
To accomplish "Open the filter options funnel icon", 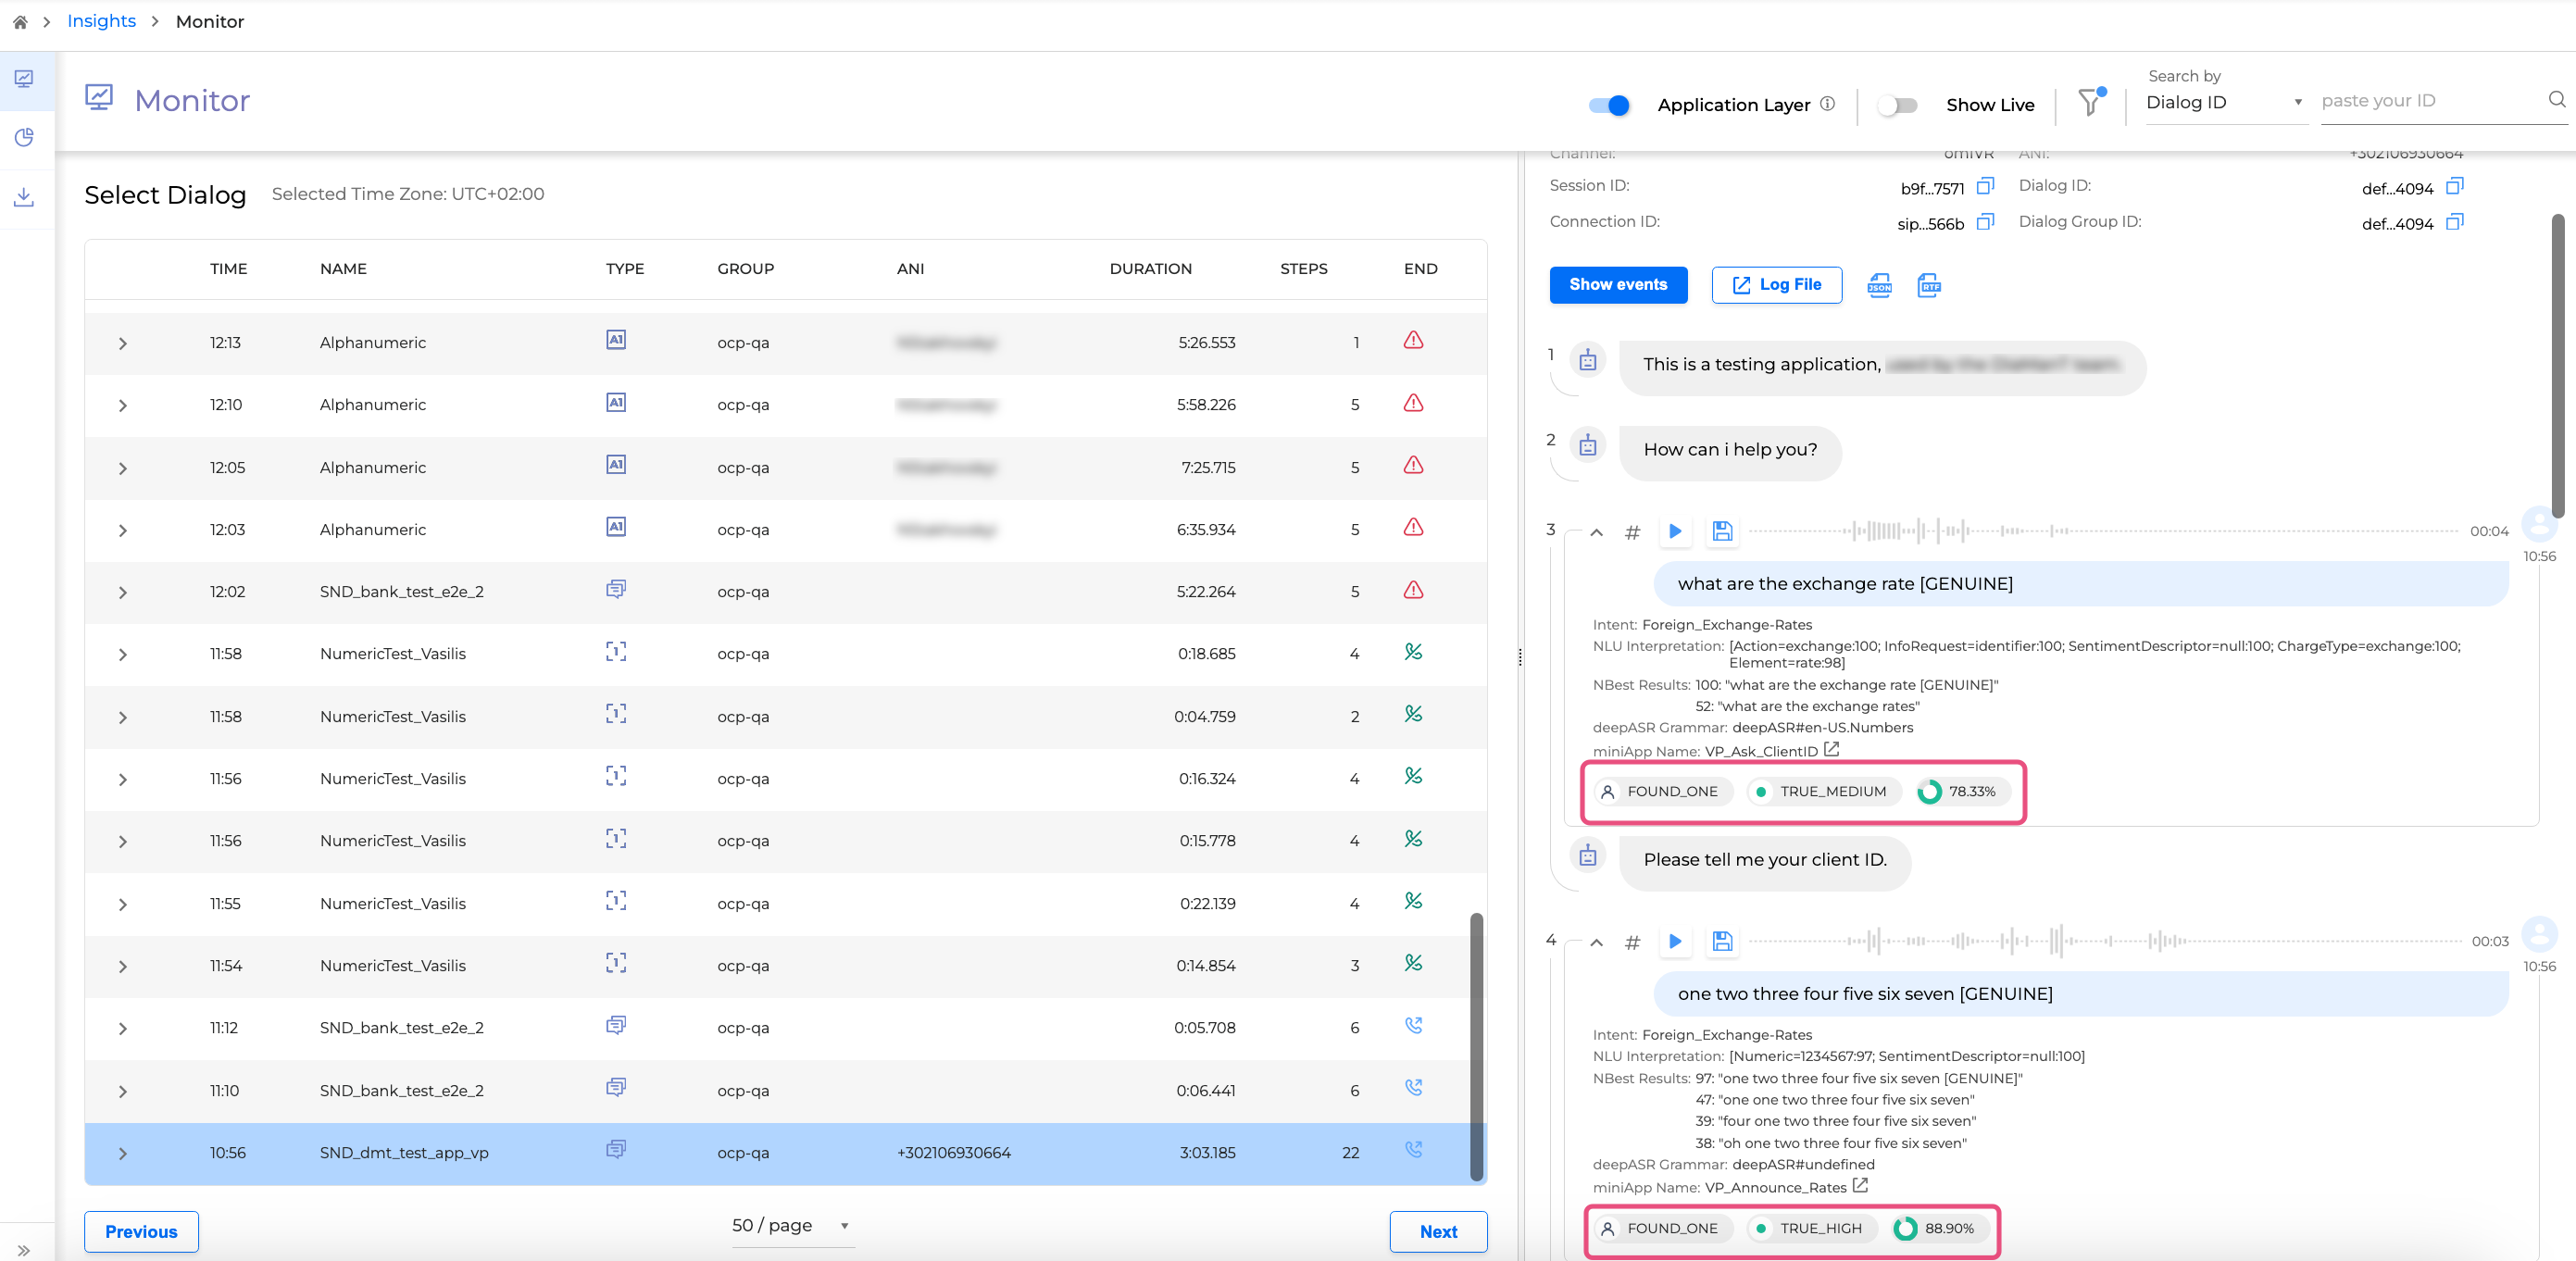I will coord(2089,102).
